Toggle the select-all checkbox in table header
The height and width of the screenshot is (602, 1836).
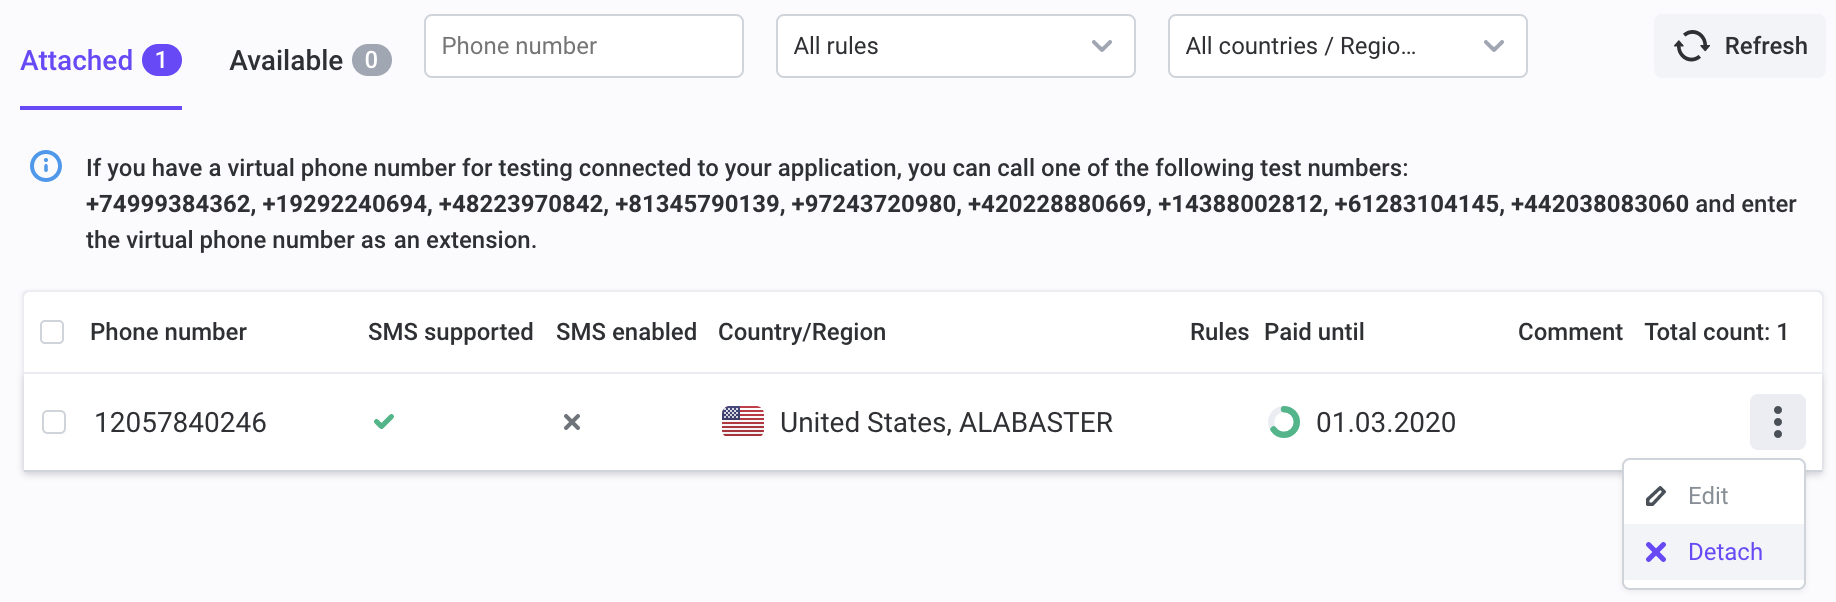click(x=52, y=332)
